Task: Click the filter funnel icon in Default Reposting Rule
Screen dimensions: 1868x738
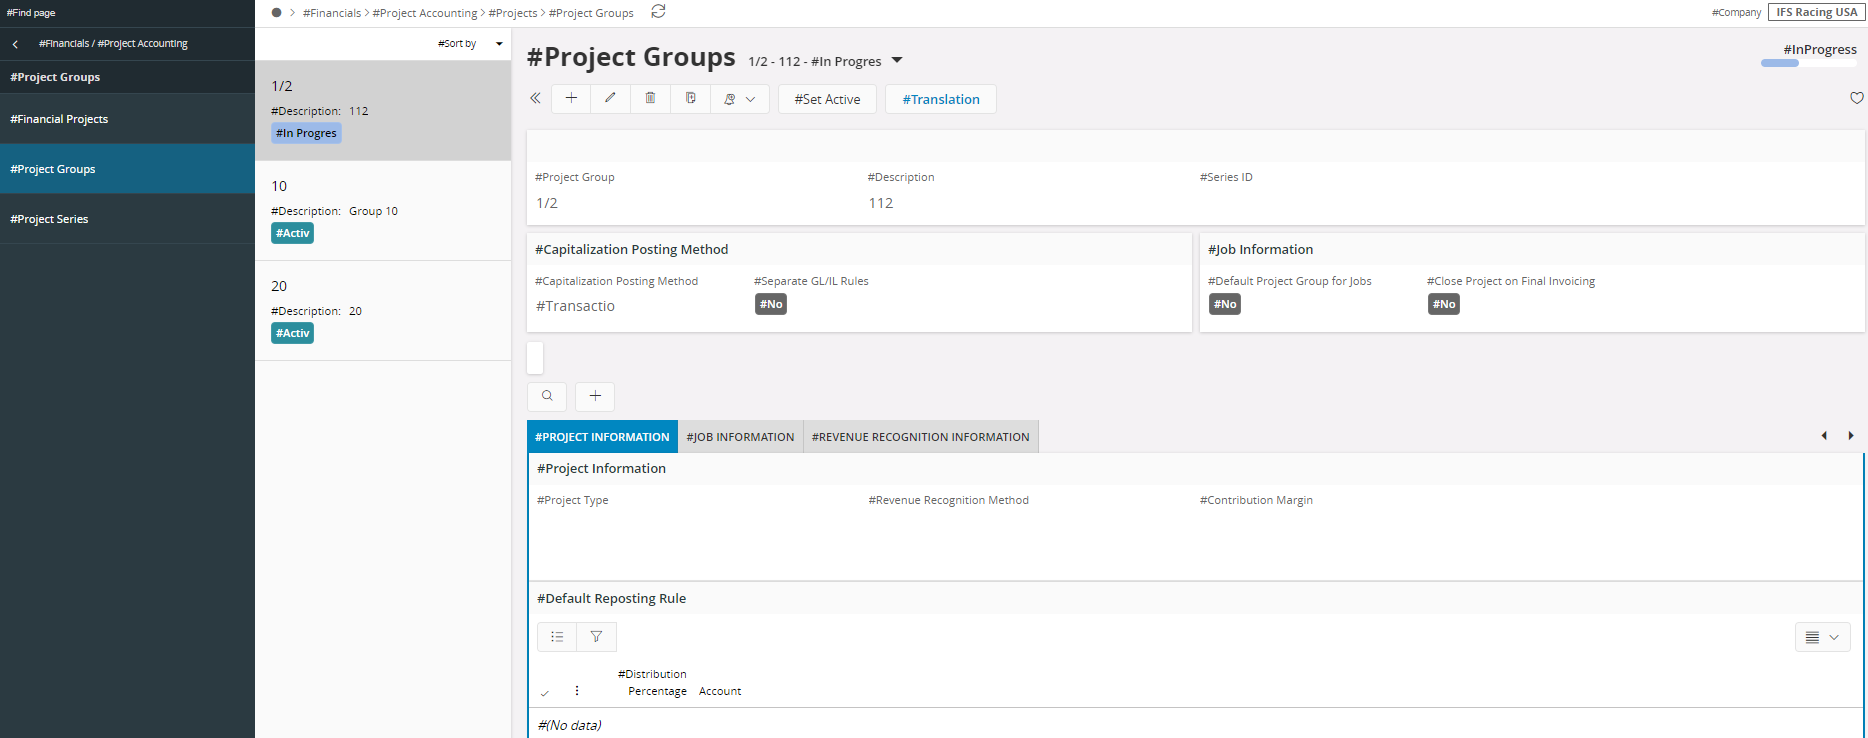Action: coord(596,637)
